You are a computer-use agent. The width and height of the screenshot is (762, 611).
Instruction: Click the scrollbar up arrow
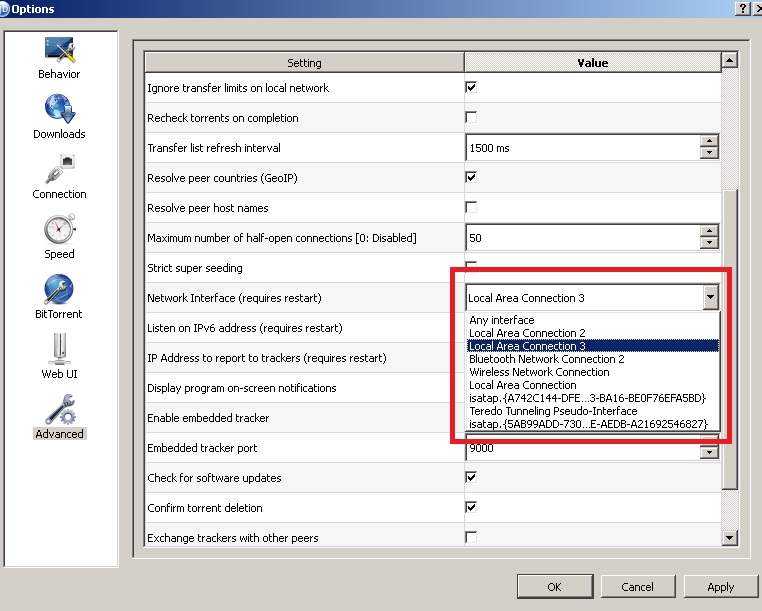[x=729, y=60]
